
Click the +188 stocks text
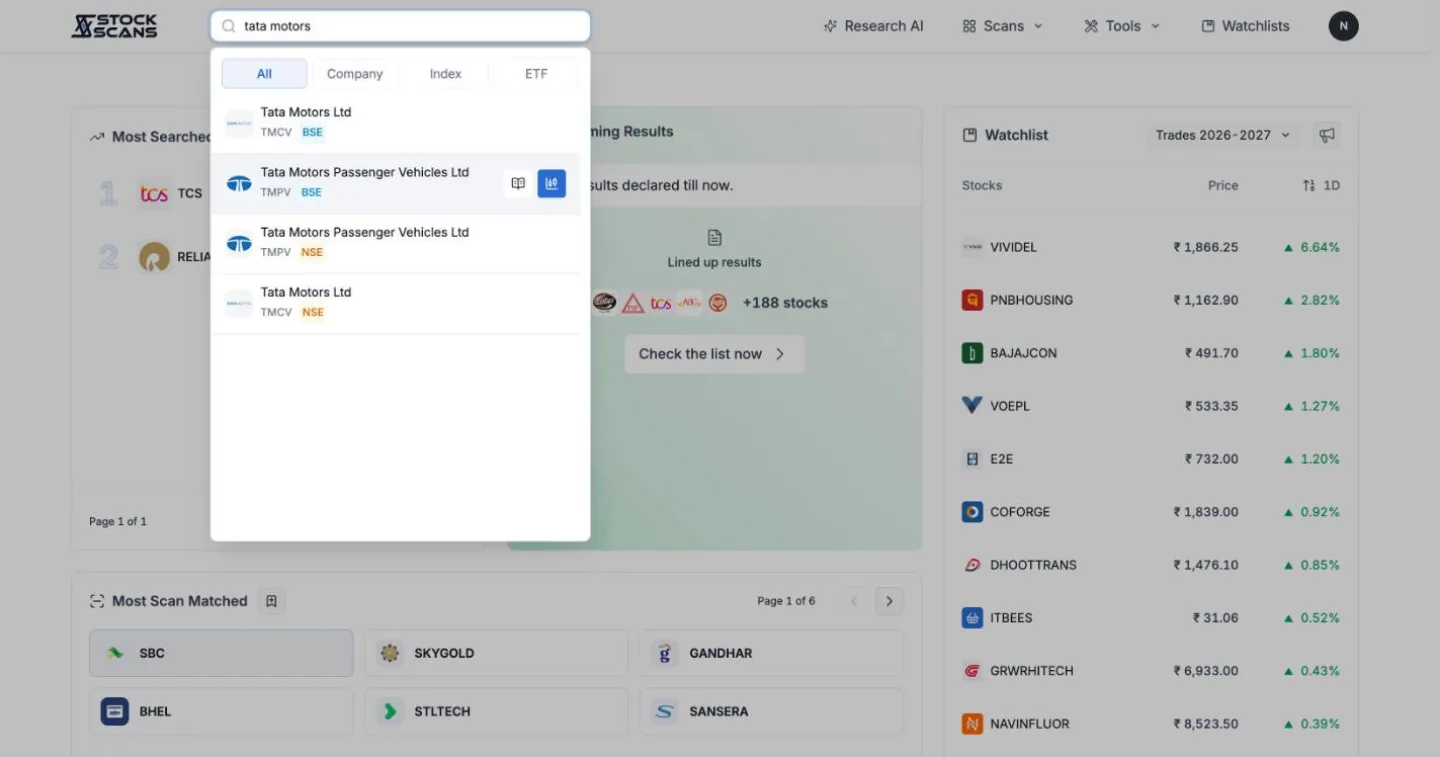pyautogui.click(x=785, y=303)
